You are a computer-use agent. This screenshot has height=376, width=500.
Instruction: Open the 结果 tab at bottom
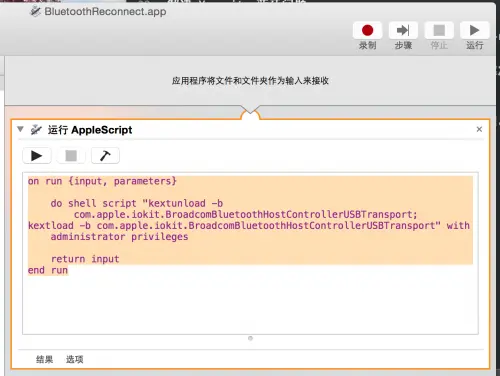[44, 359]
